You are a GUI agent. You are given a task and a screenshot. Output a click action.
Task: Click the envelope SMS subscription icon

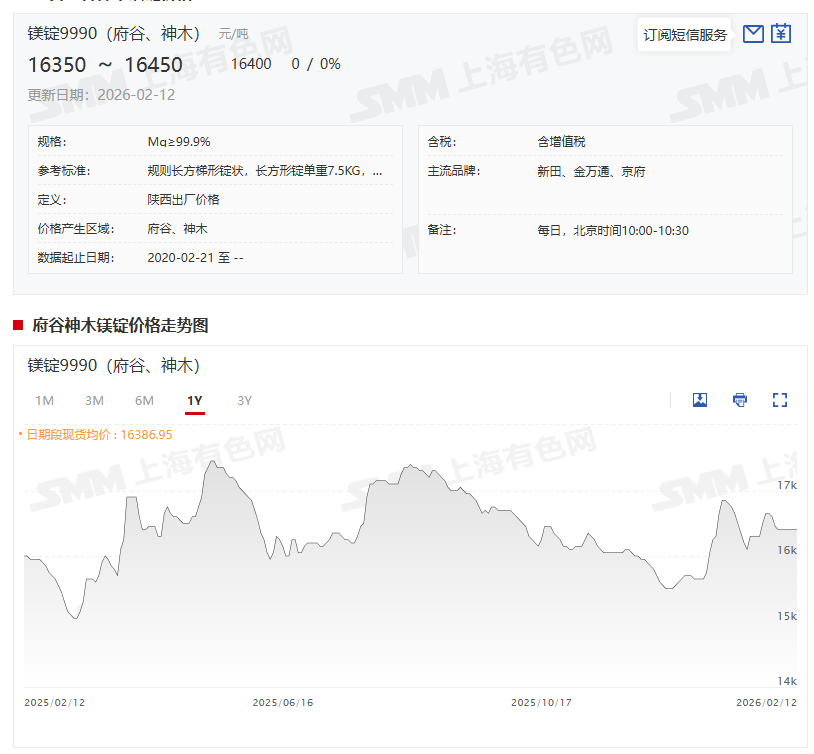753,34
